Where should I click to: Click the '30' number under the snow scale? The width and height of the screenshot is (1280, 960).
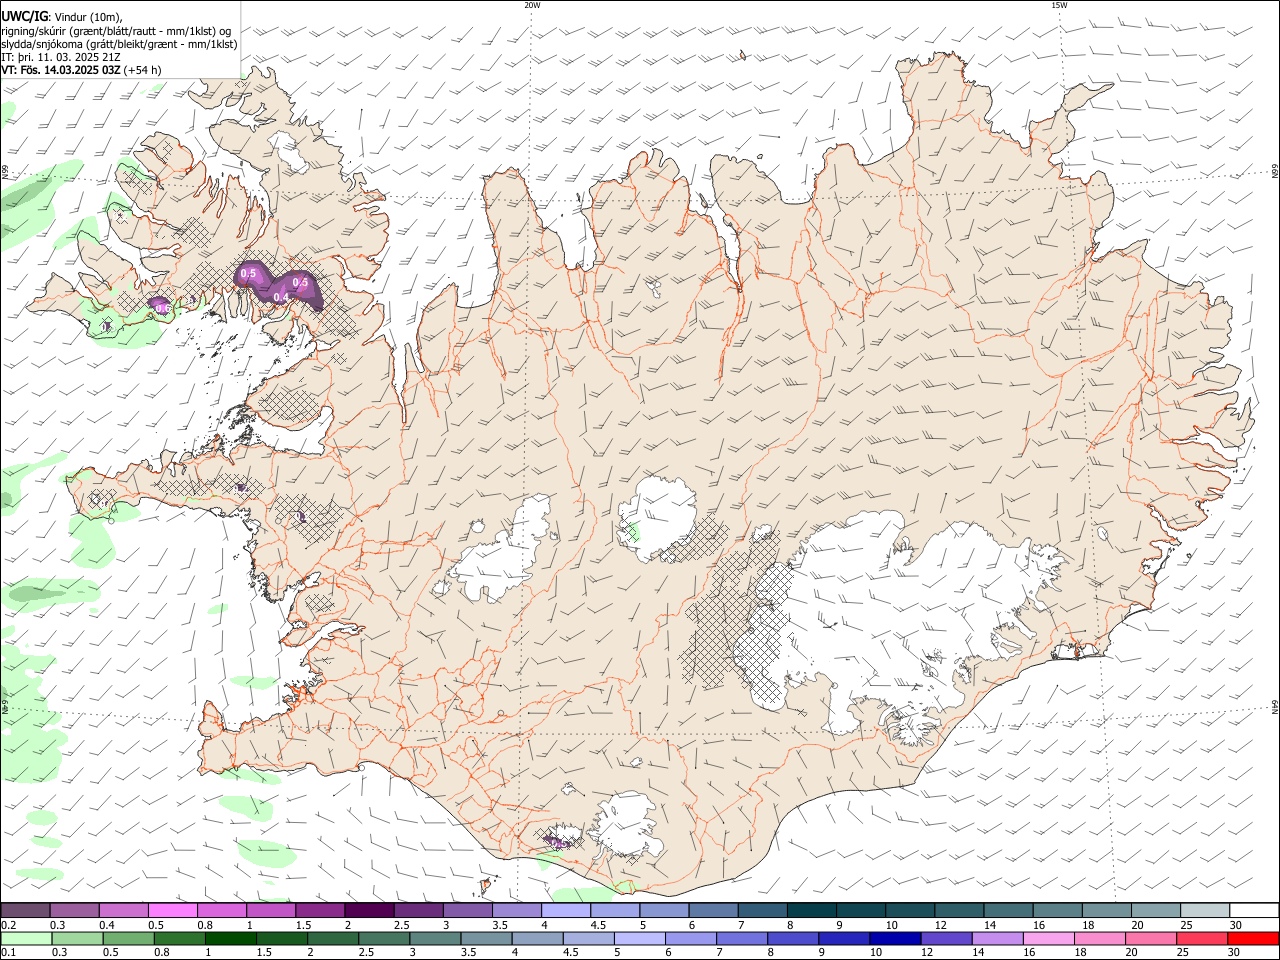pyautogui.click(x=1236, y=925)
